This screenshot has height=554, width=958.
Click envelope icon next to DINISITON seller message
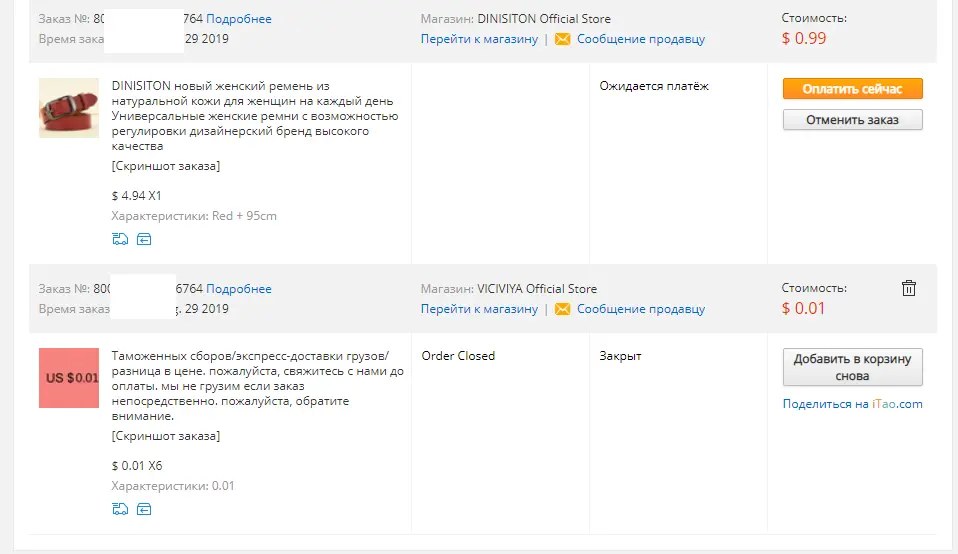click(x=562, y=39)
